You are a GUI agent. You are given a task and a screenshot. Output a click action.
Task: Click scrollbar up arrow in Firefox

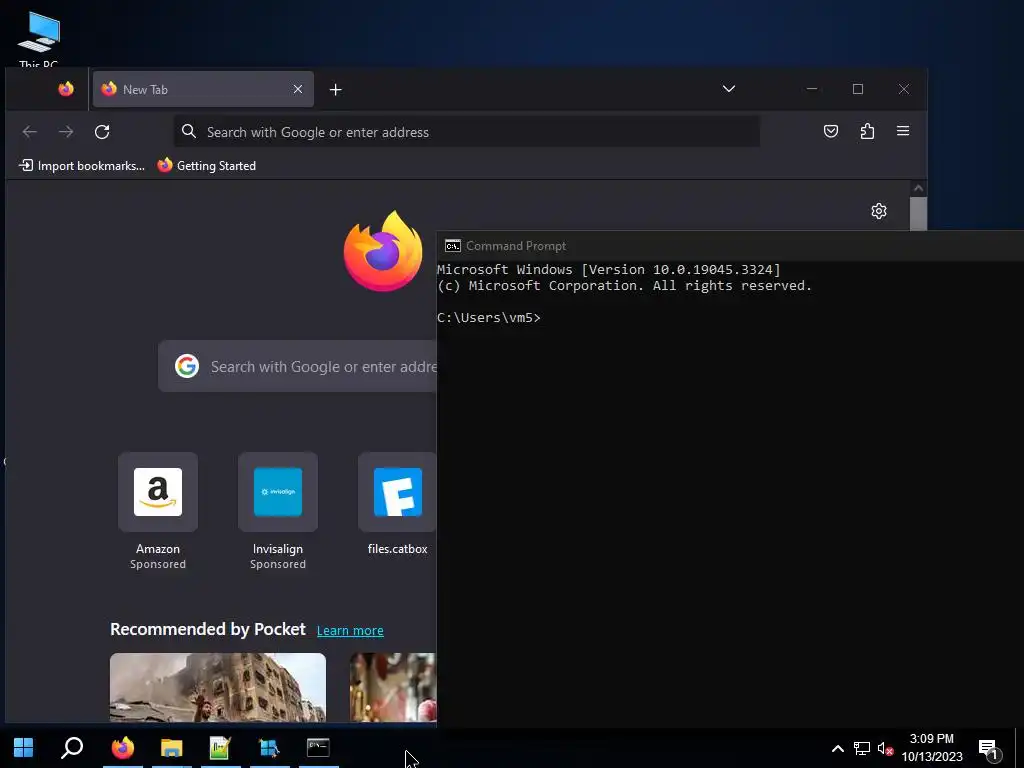(918, 188)
